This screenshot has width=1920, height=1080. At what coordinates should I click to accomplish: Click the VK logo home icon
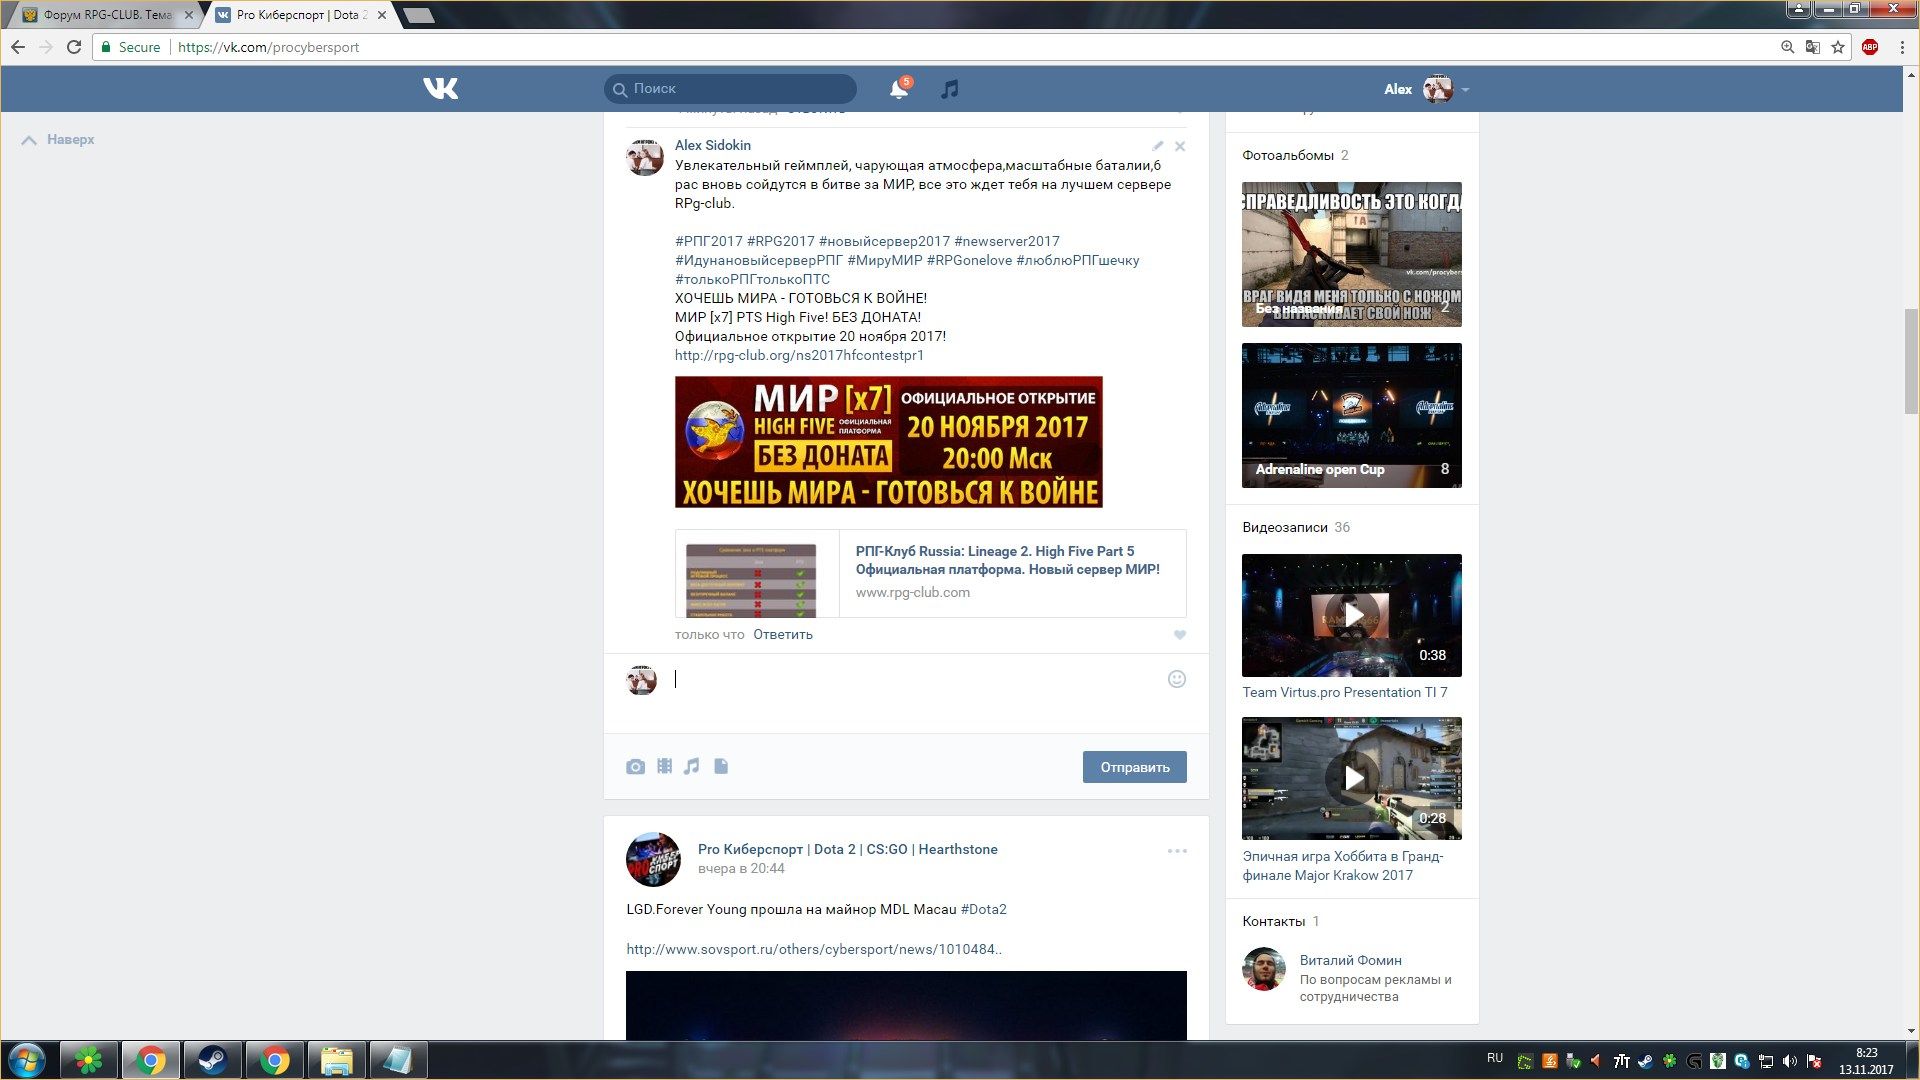[x=440, y=89]
